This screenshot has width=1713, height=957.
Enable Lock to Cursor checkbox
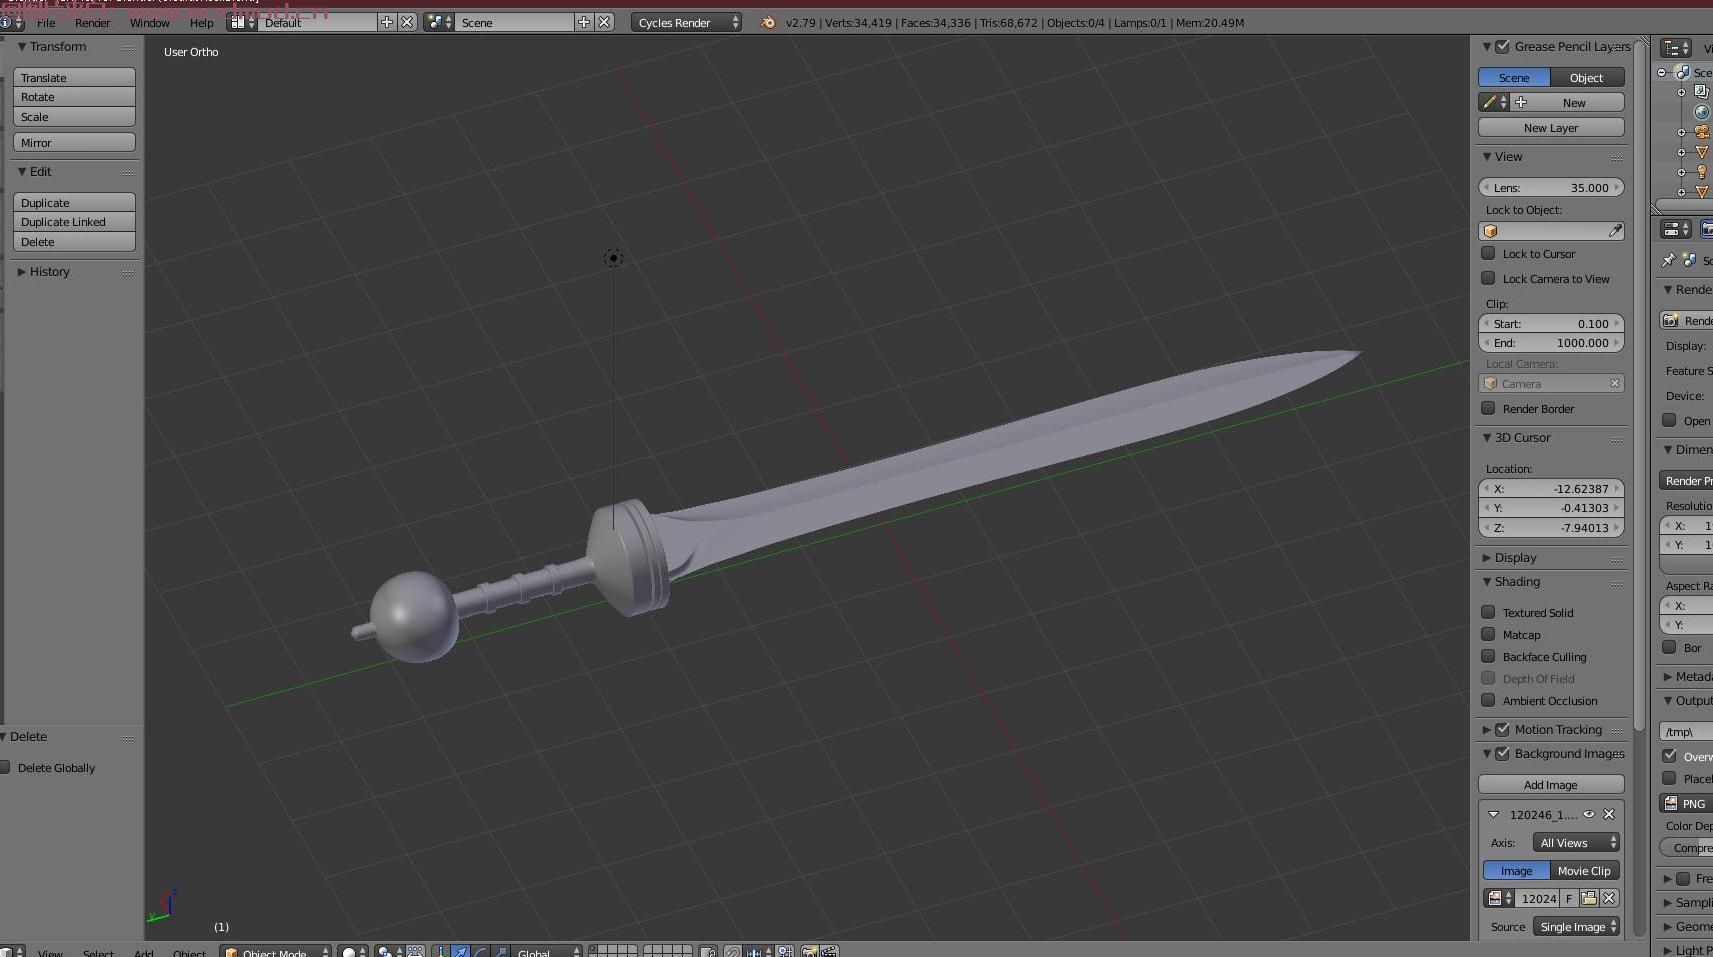1488,254
